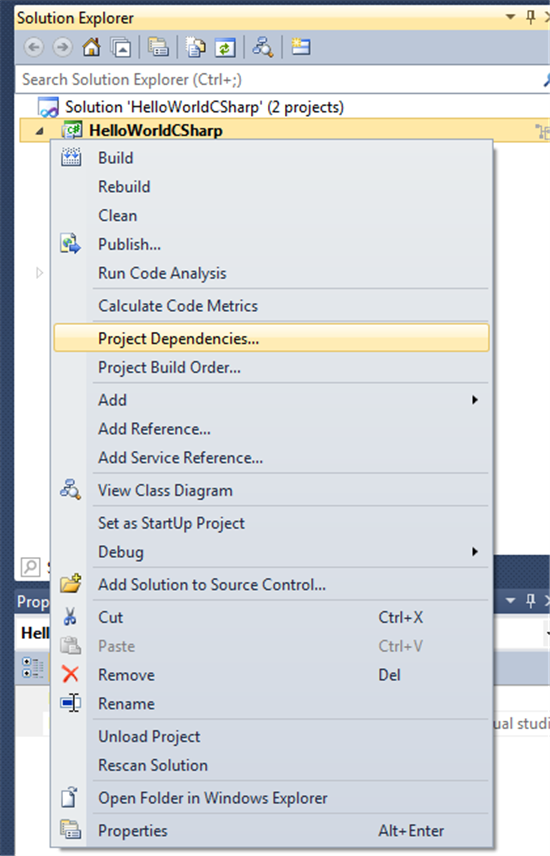This screenshot has height=856, width=550.
Task: Click the Home icon in Solution Explorer toolbar
Action: pyautogui.click(x=91, y=47)
